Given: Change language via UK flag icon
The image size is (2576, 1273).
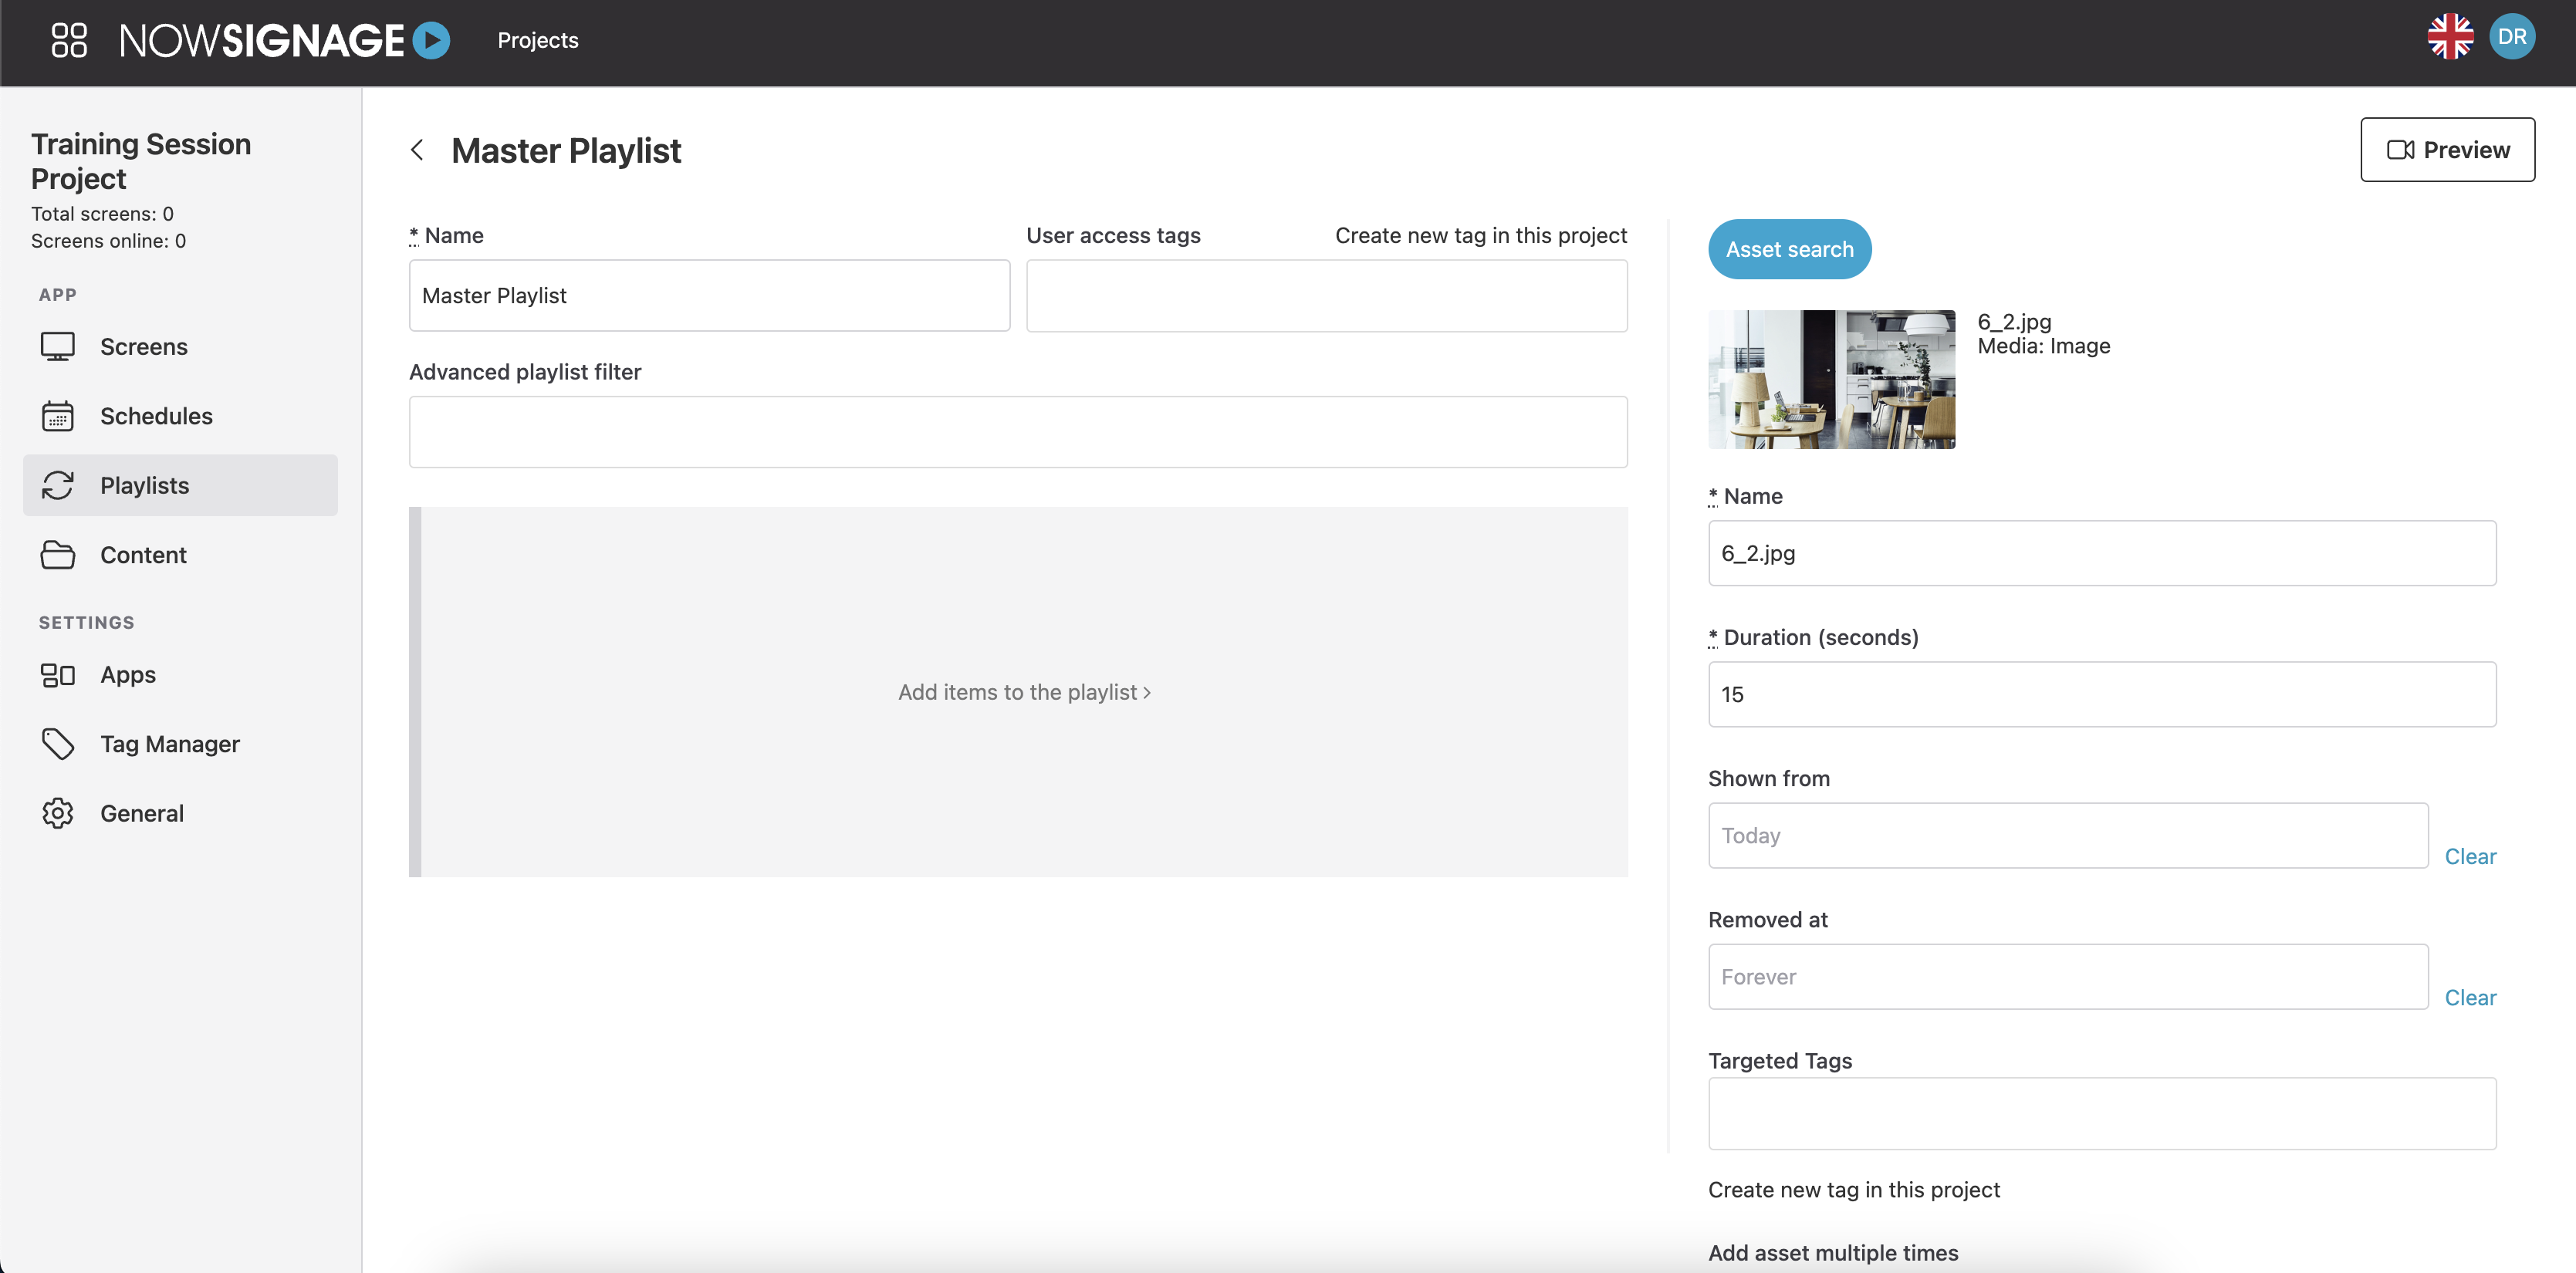Looking at the screenshot, I should 2450,37.
